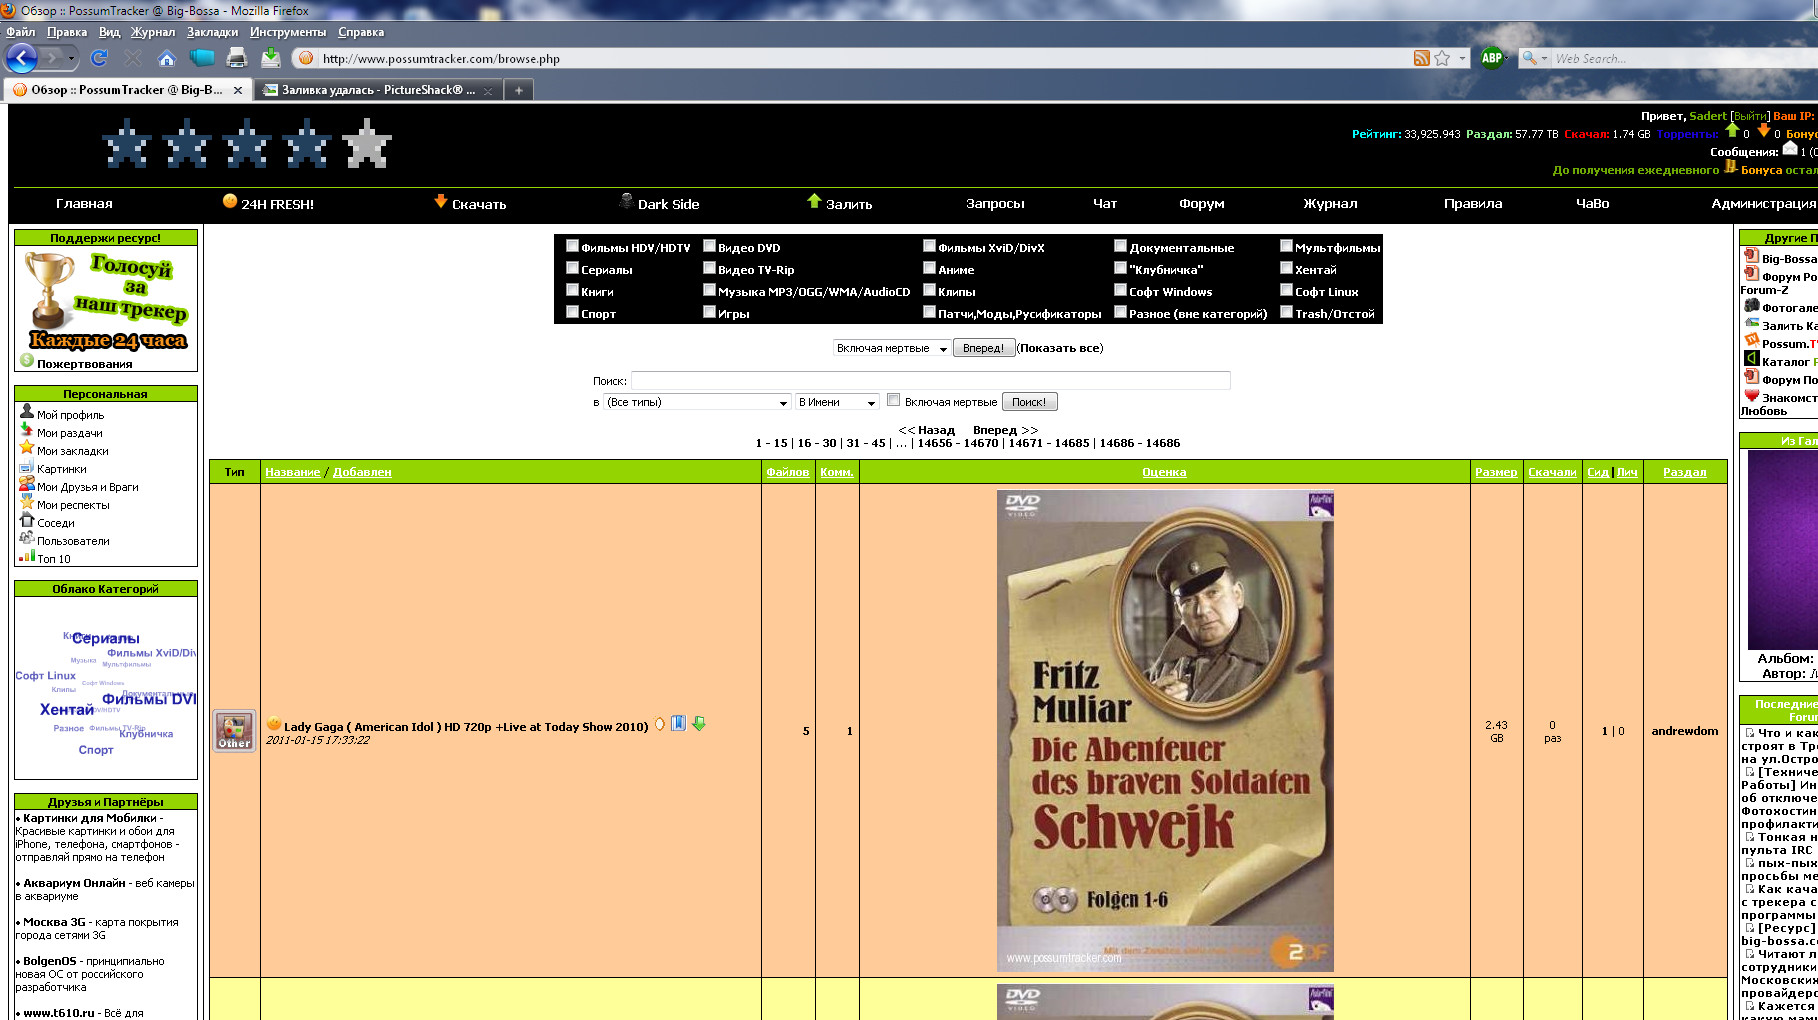
Task: Click the Big-Bossa icon in right panel
Action: (1751, 256)
